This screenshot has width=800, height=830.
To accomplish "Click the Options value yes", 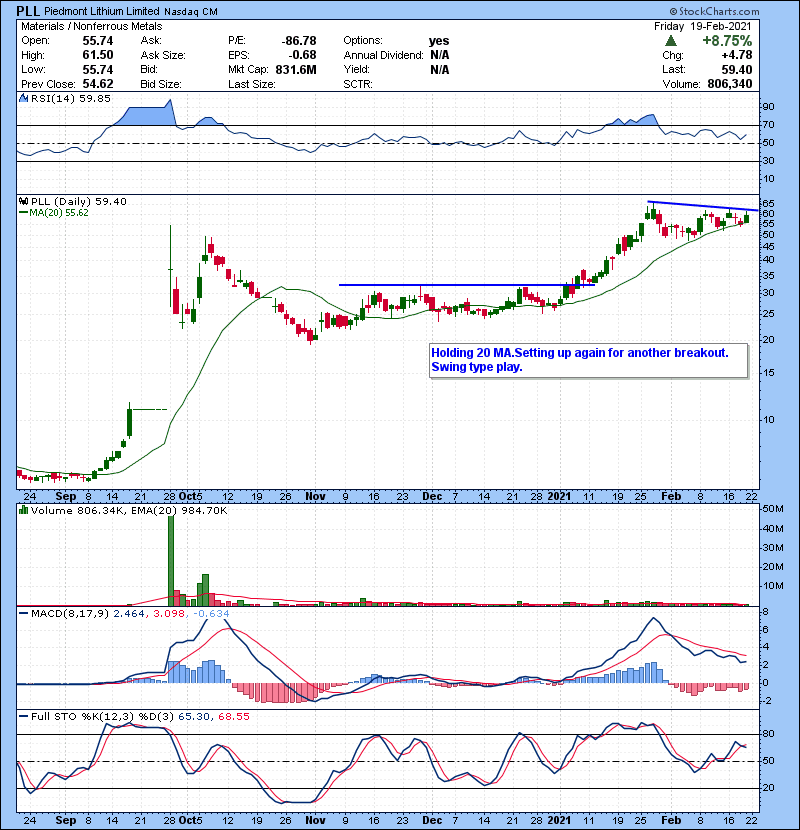I will pos(439,41).
